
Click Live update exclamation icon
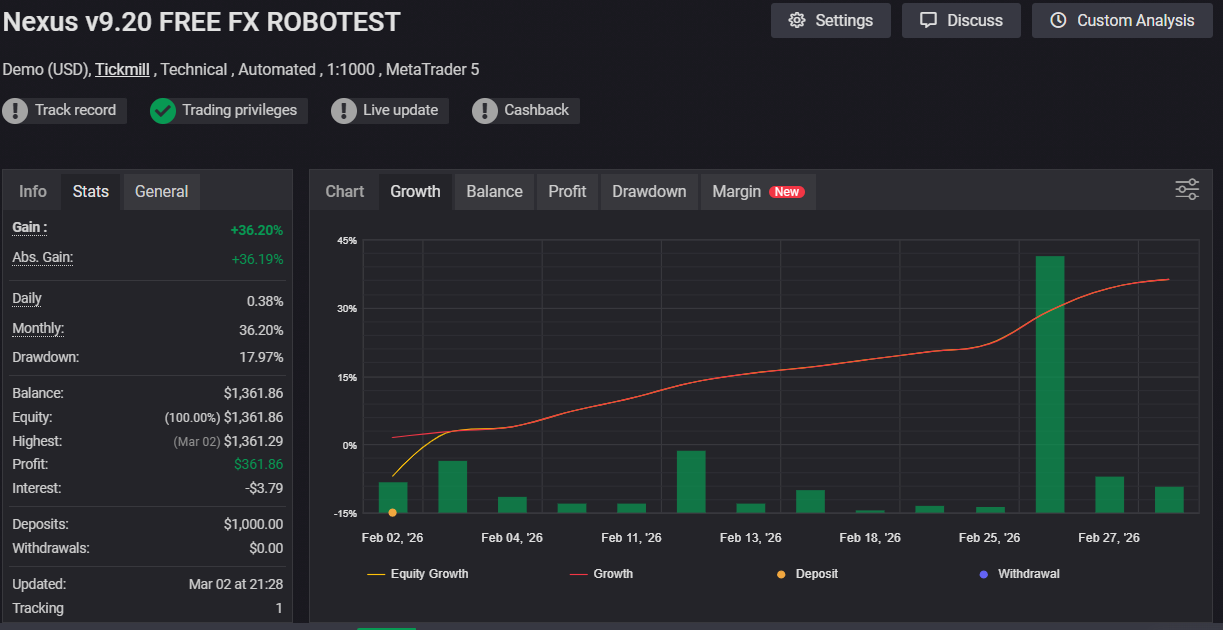[x=344, y=111]
